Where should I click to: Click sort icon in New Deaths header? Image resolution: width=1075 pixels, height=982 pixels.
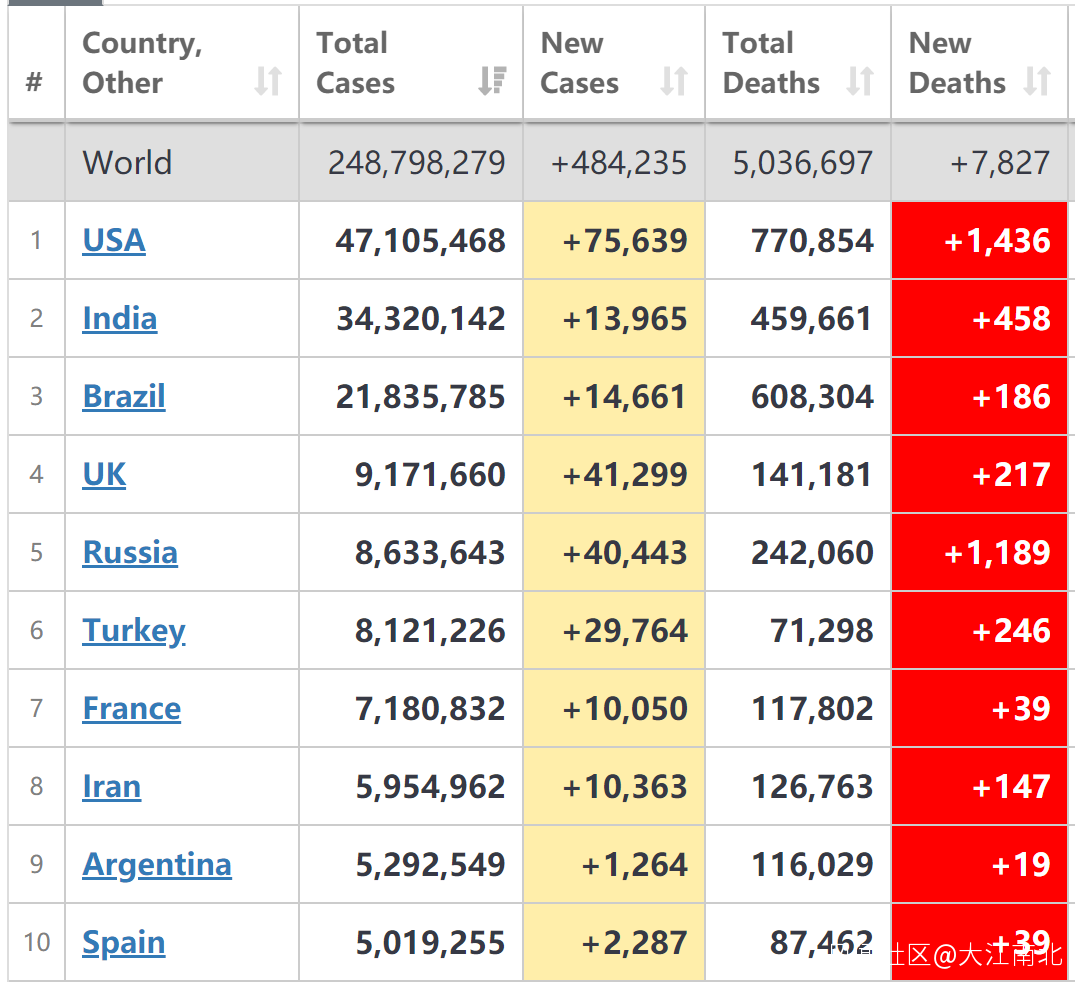(1038, 81)
